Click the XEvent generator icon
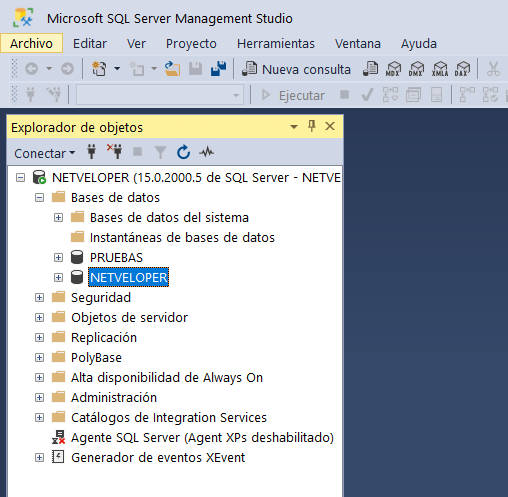 click(58, 457)
